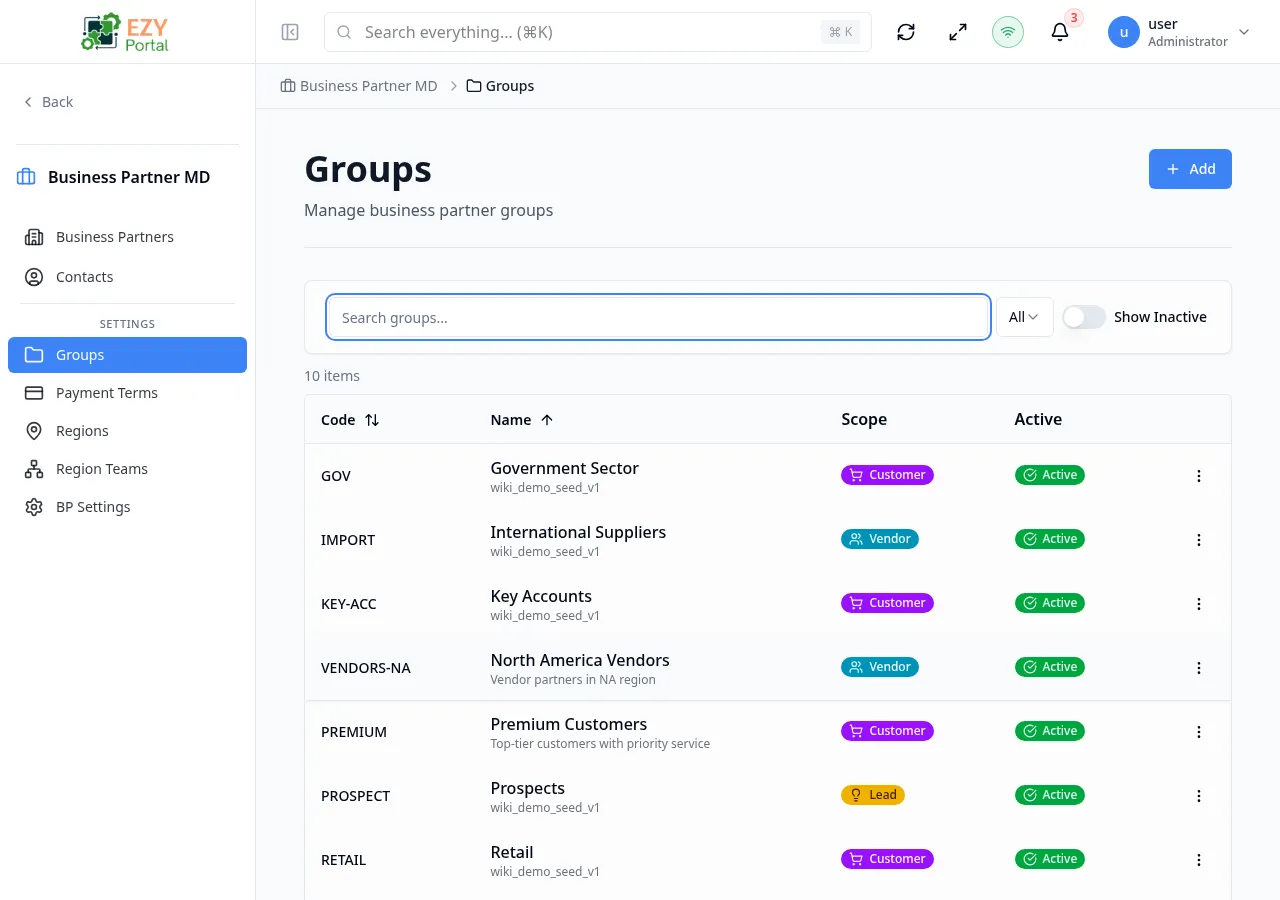The height and width of the screenshot is (900, 1280).
Task: Click Scope column header
Action: 864,420
